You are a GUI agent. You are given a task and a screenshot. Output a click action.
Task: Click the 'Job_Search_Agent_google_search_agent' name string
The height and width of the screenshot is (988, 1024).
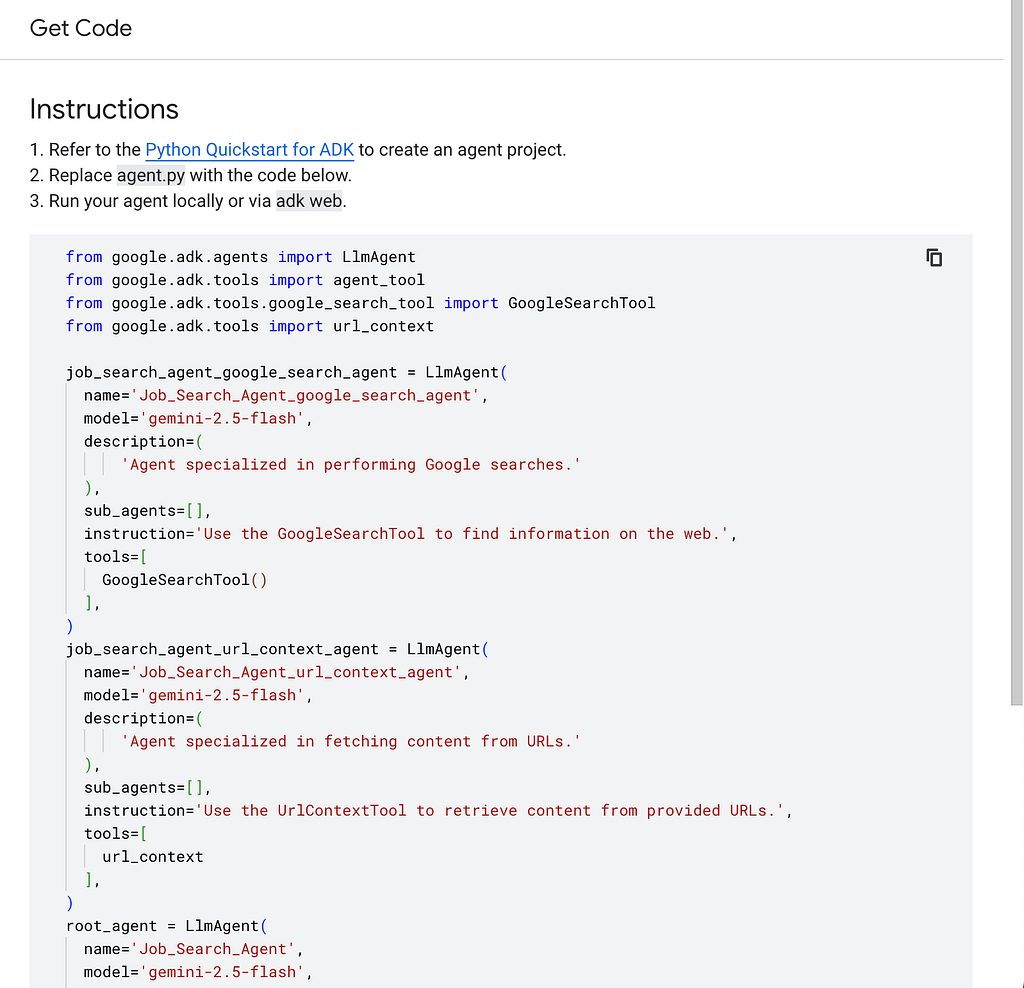tap(305, 395)
